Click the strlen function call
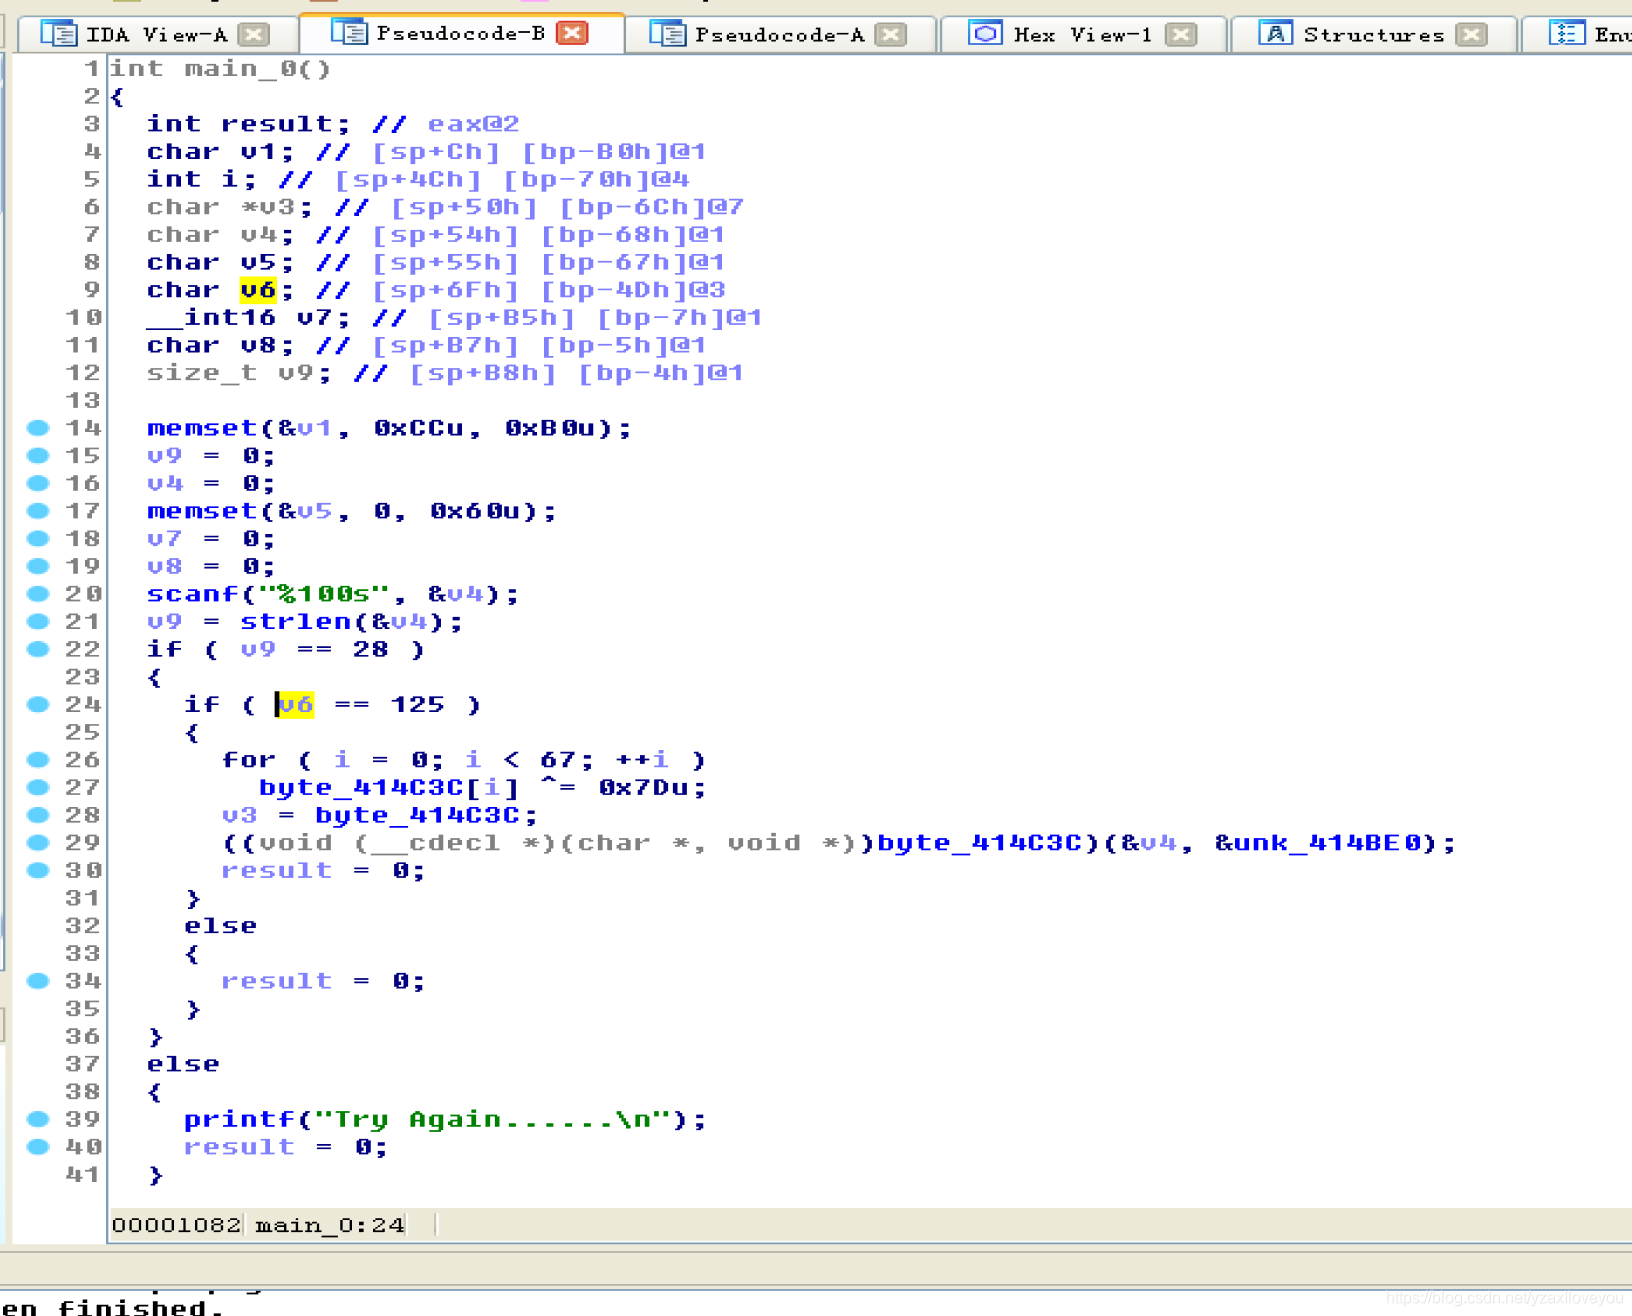 click(296, 622)
